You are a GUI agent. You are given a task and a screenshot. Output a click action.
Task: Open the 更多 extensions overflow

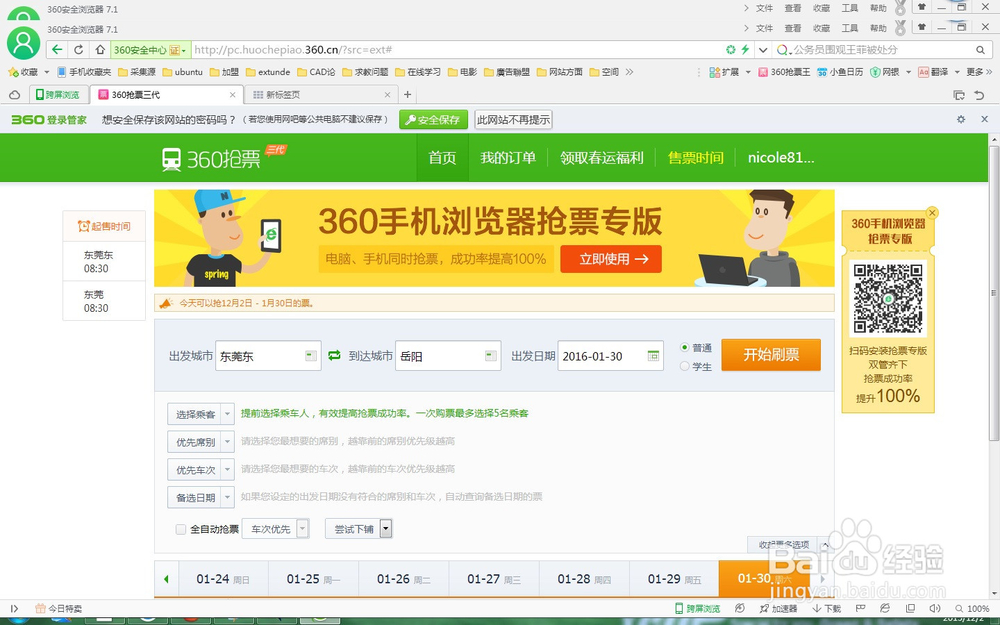(x=979, y=72)
